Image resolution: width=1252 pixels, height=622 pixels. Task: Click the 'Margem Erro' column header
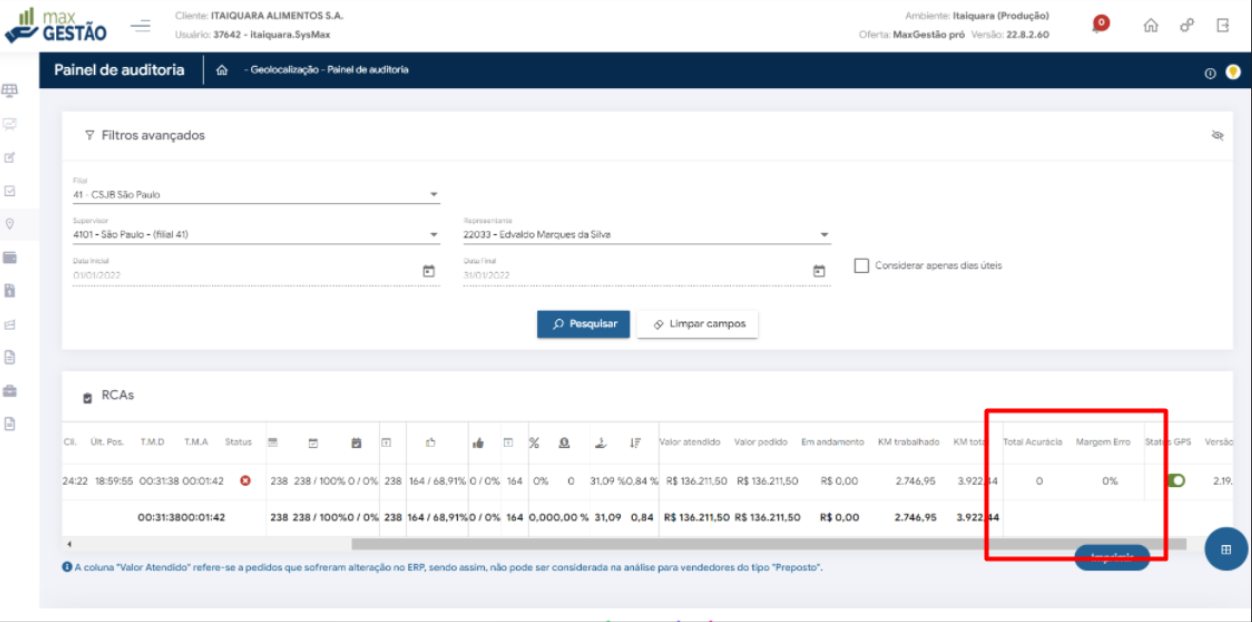(x=1103, y=442)
